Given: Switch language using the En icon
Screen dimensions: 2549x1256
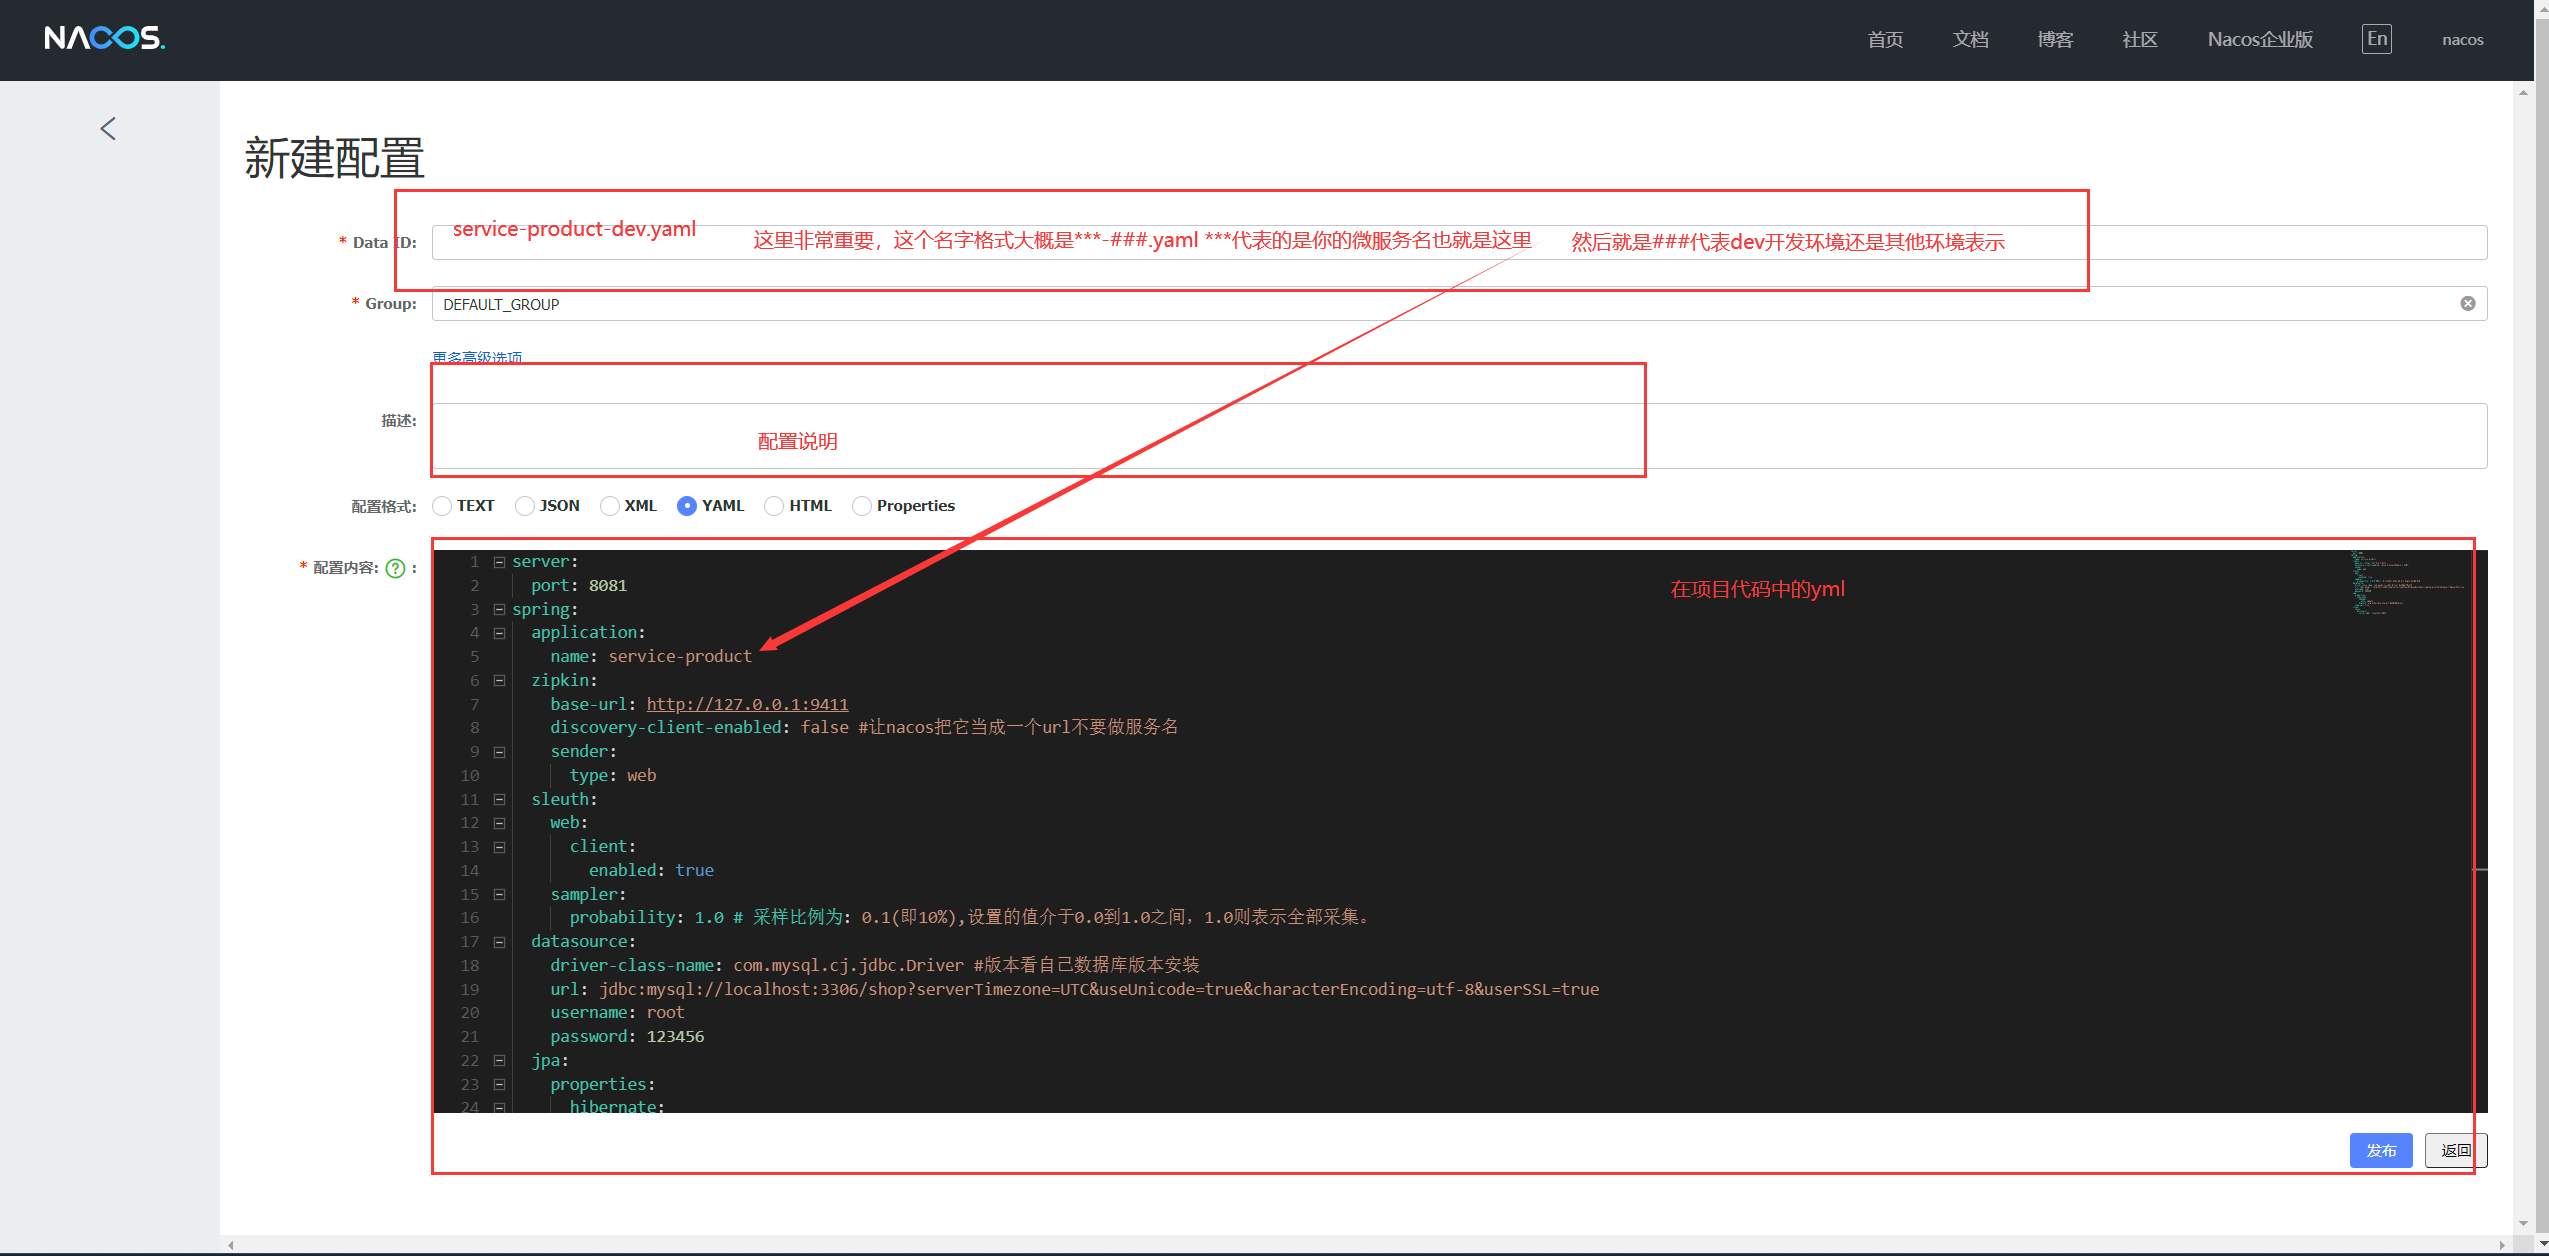Looking at the screenshot, I should (2375, 38).
